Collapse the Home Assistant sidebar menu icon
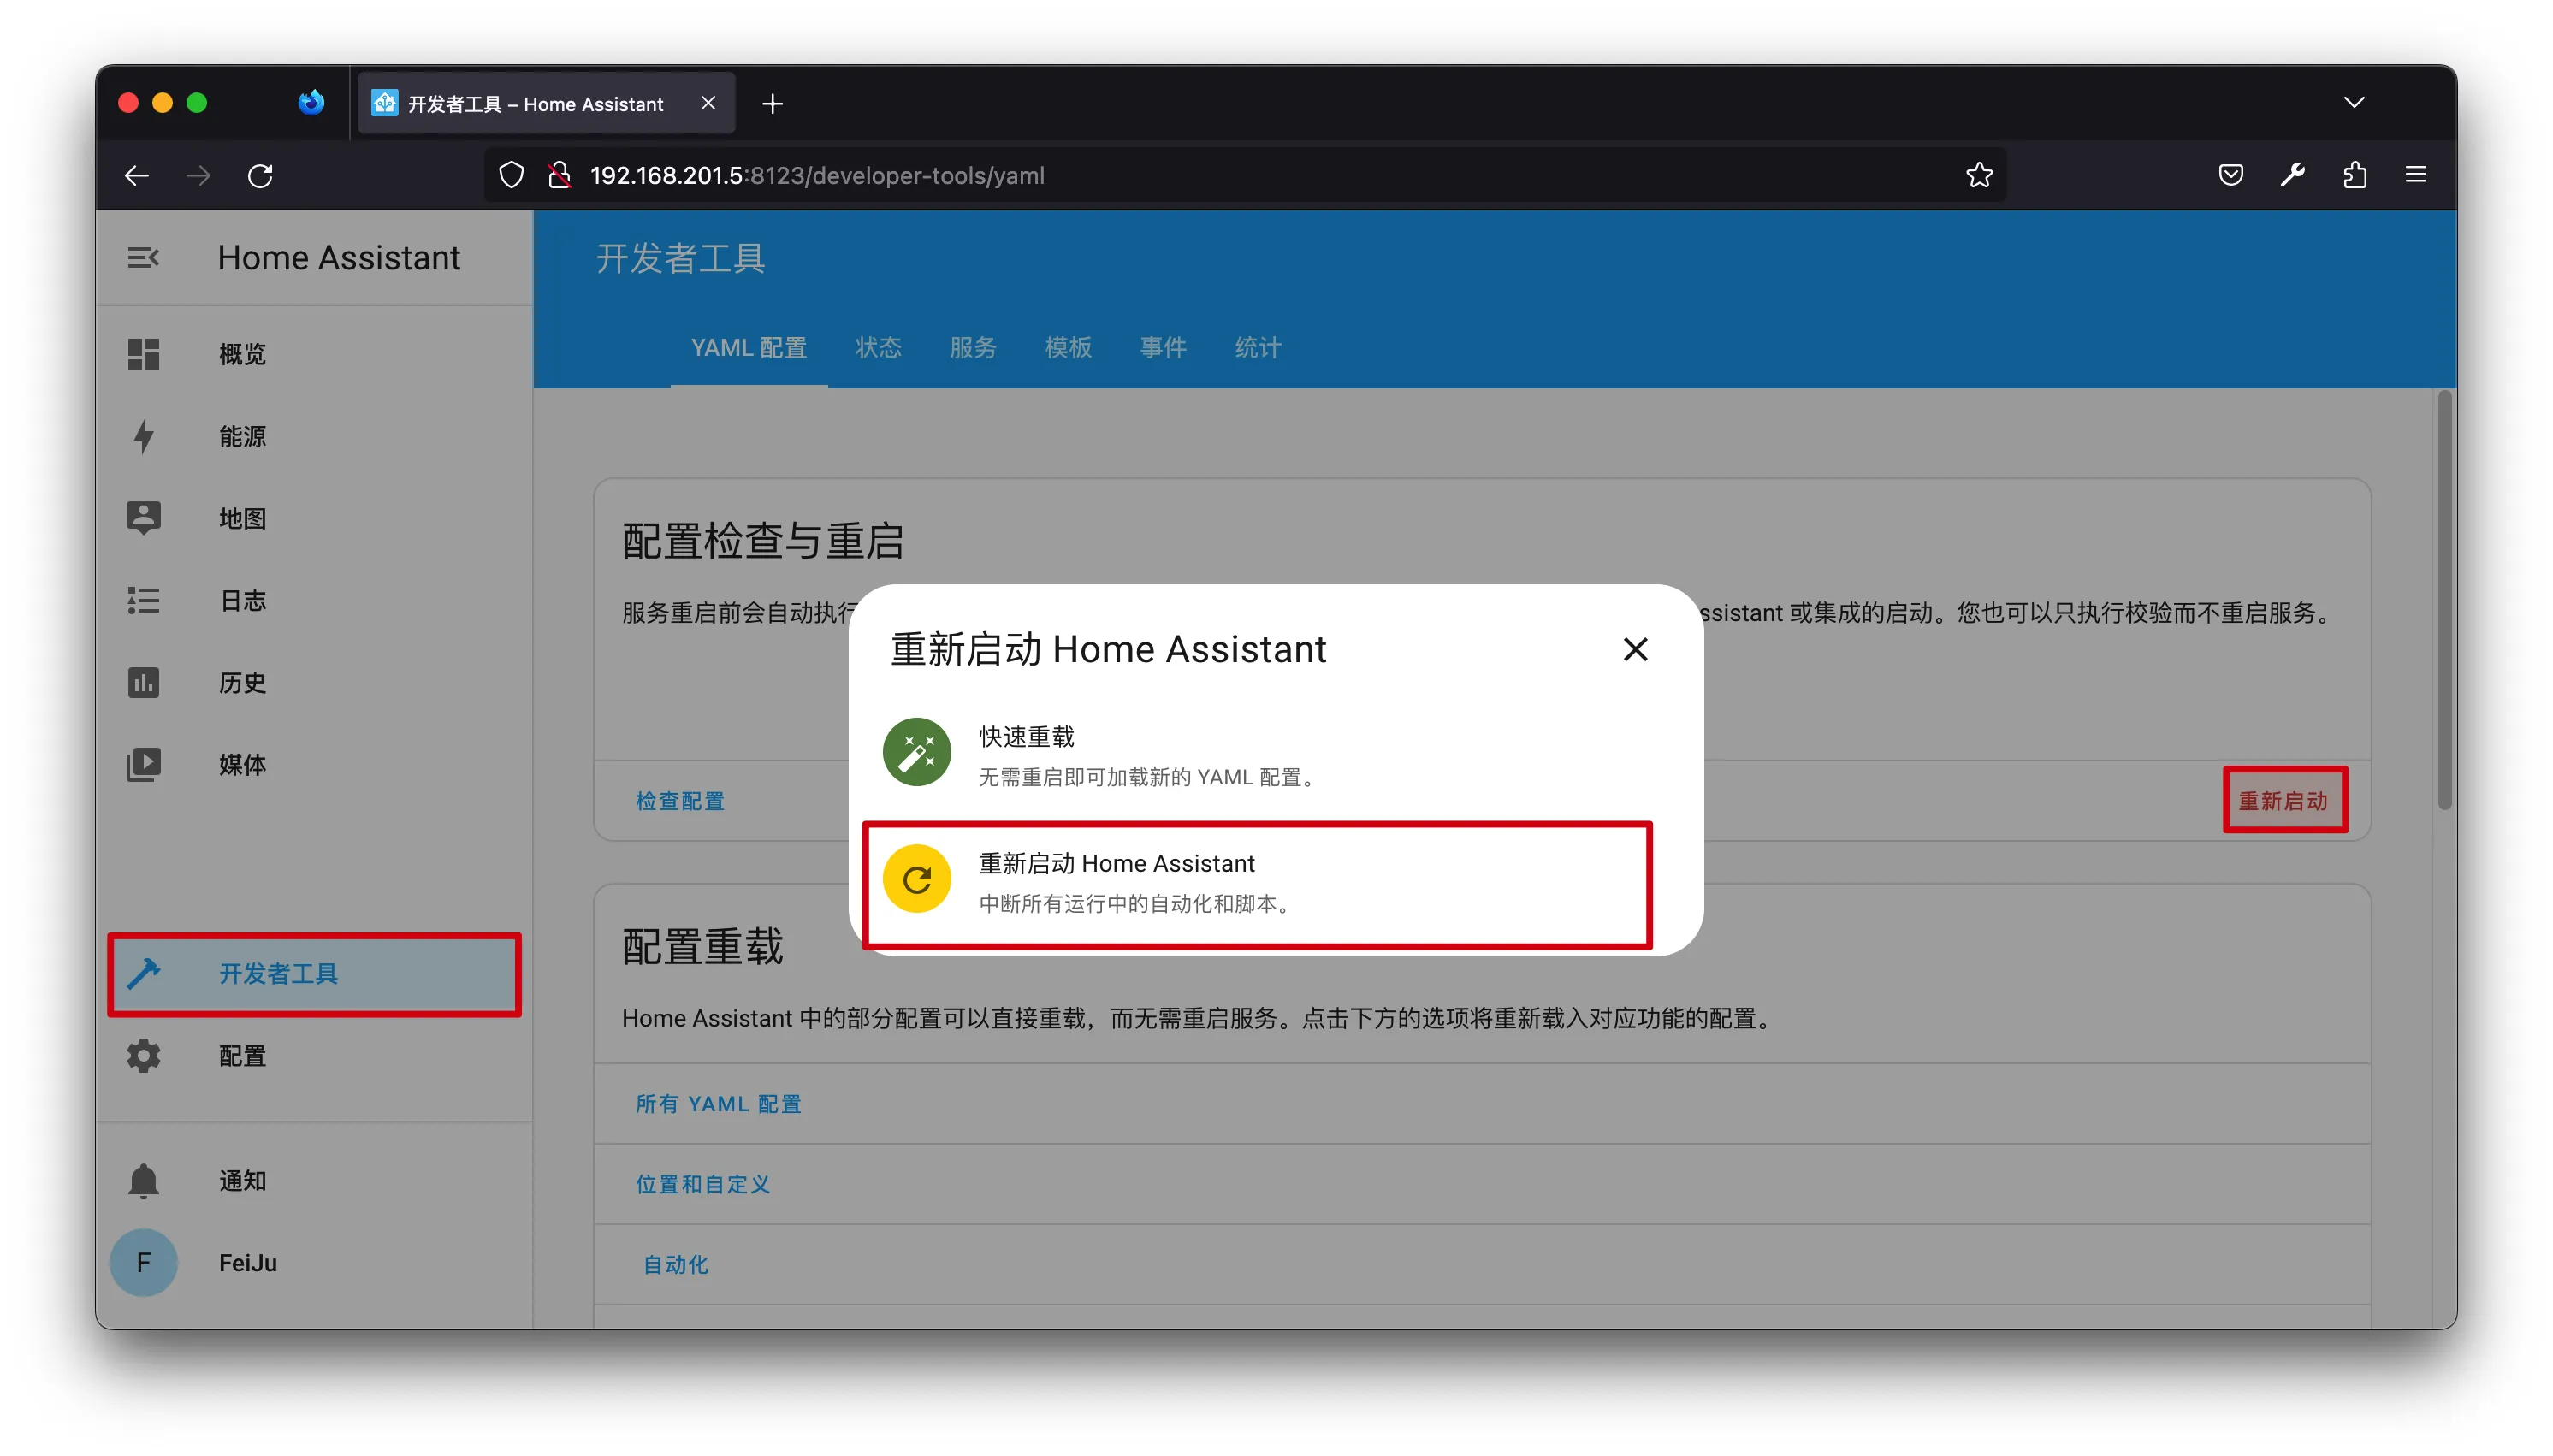 [143, 258]
